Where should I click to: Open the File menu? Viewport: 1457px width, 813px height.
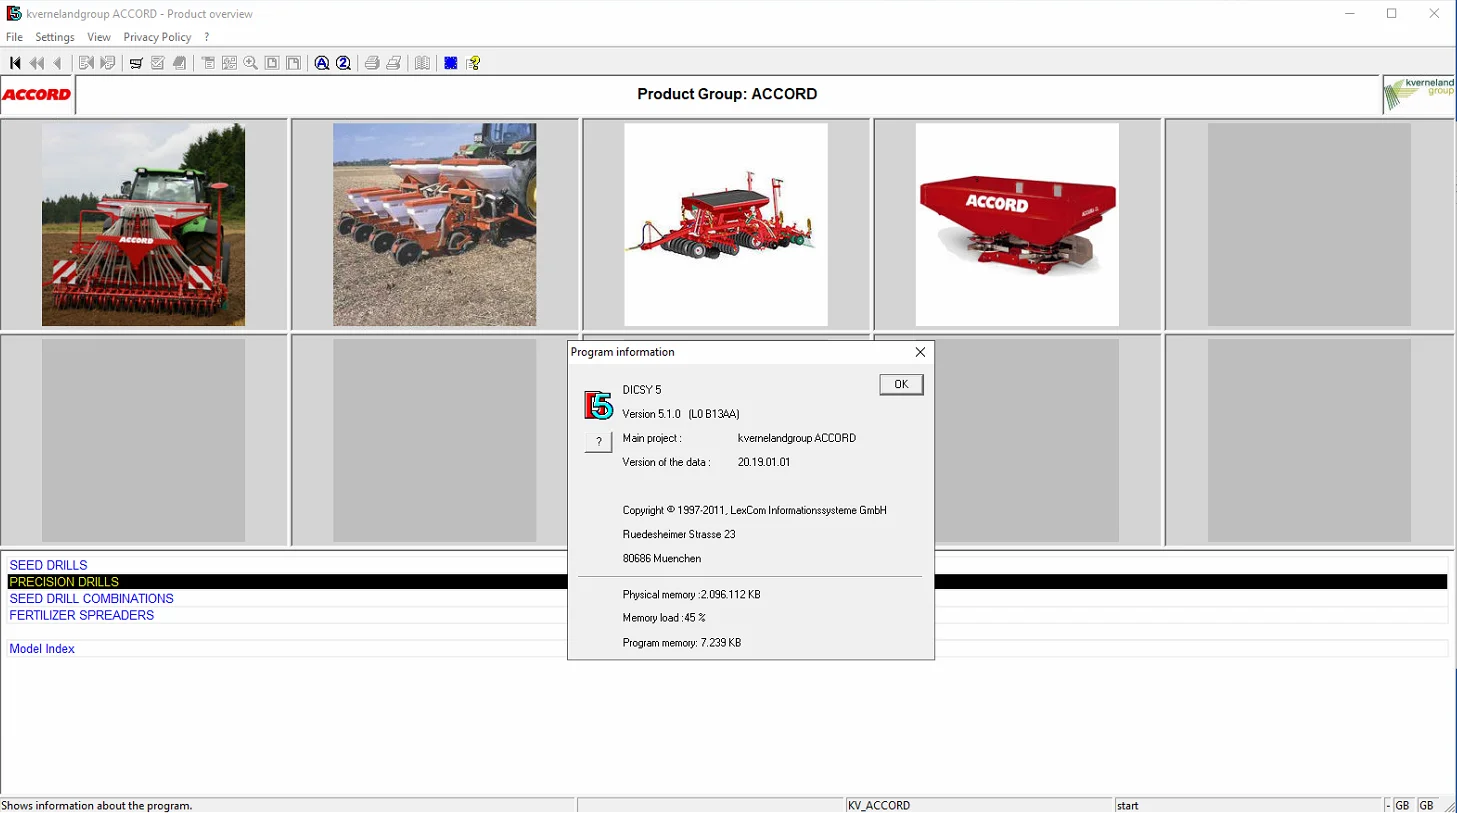[x=14, y=37]
